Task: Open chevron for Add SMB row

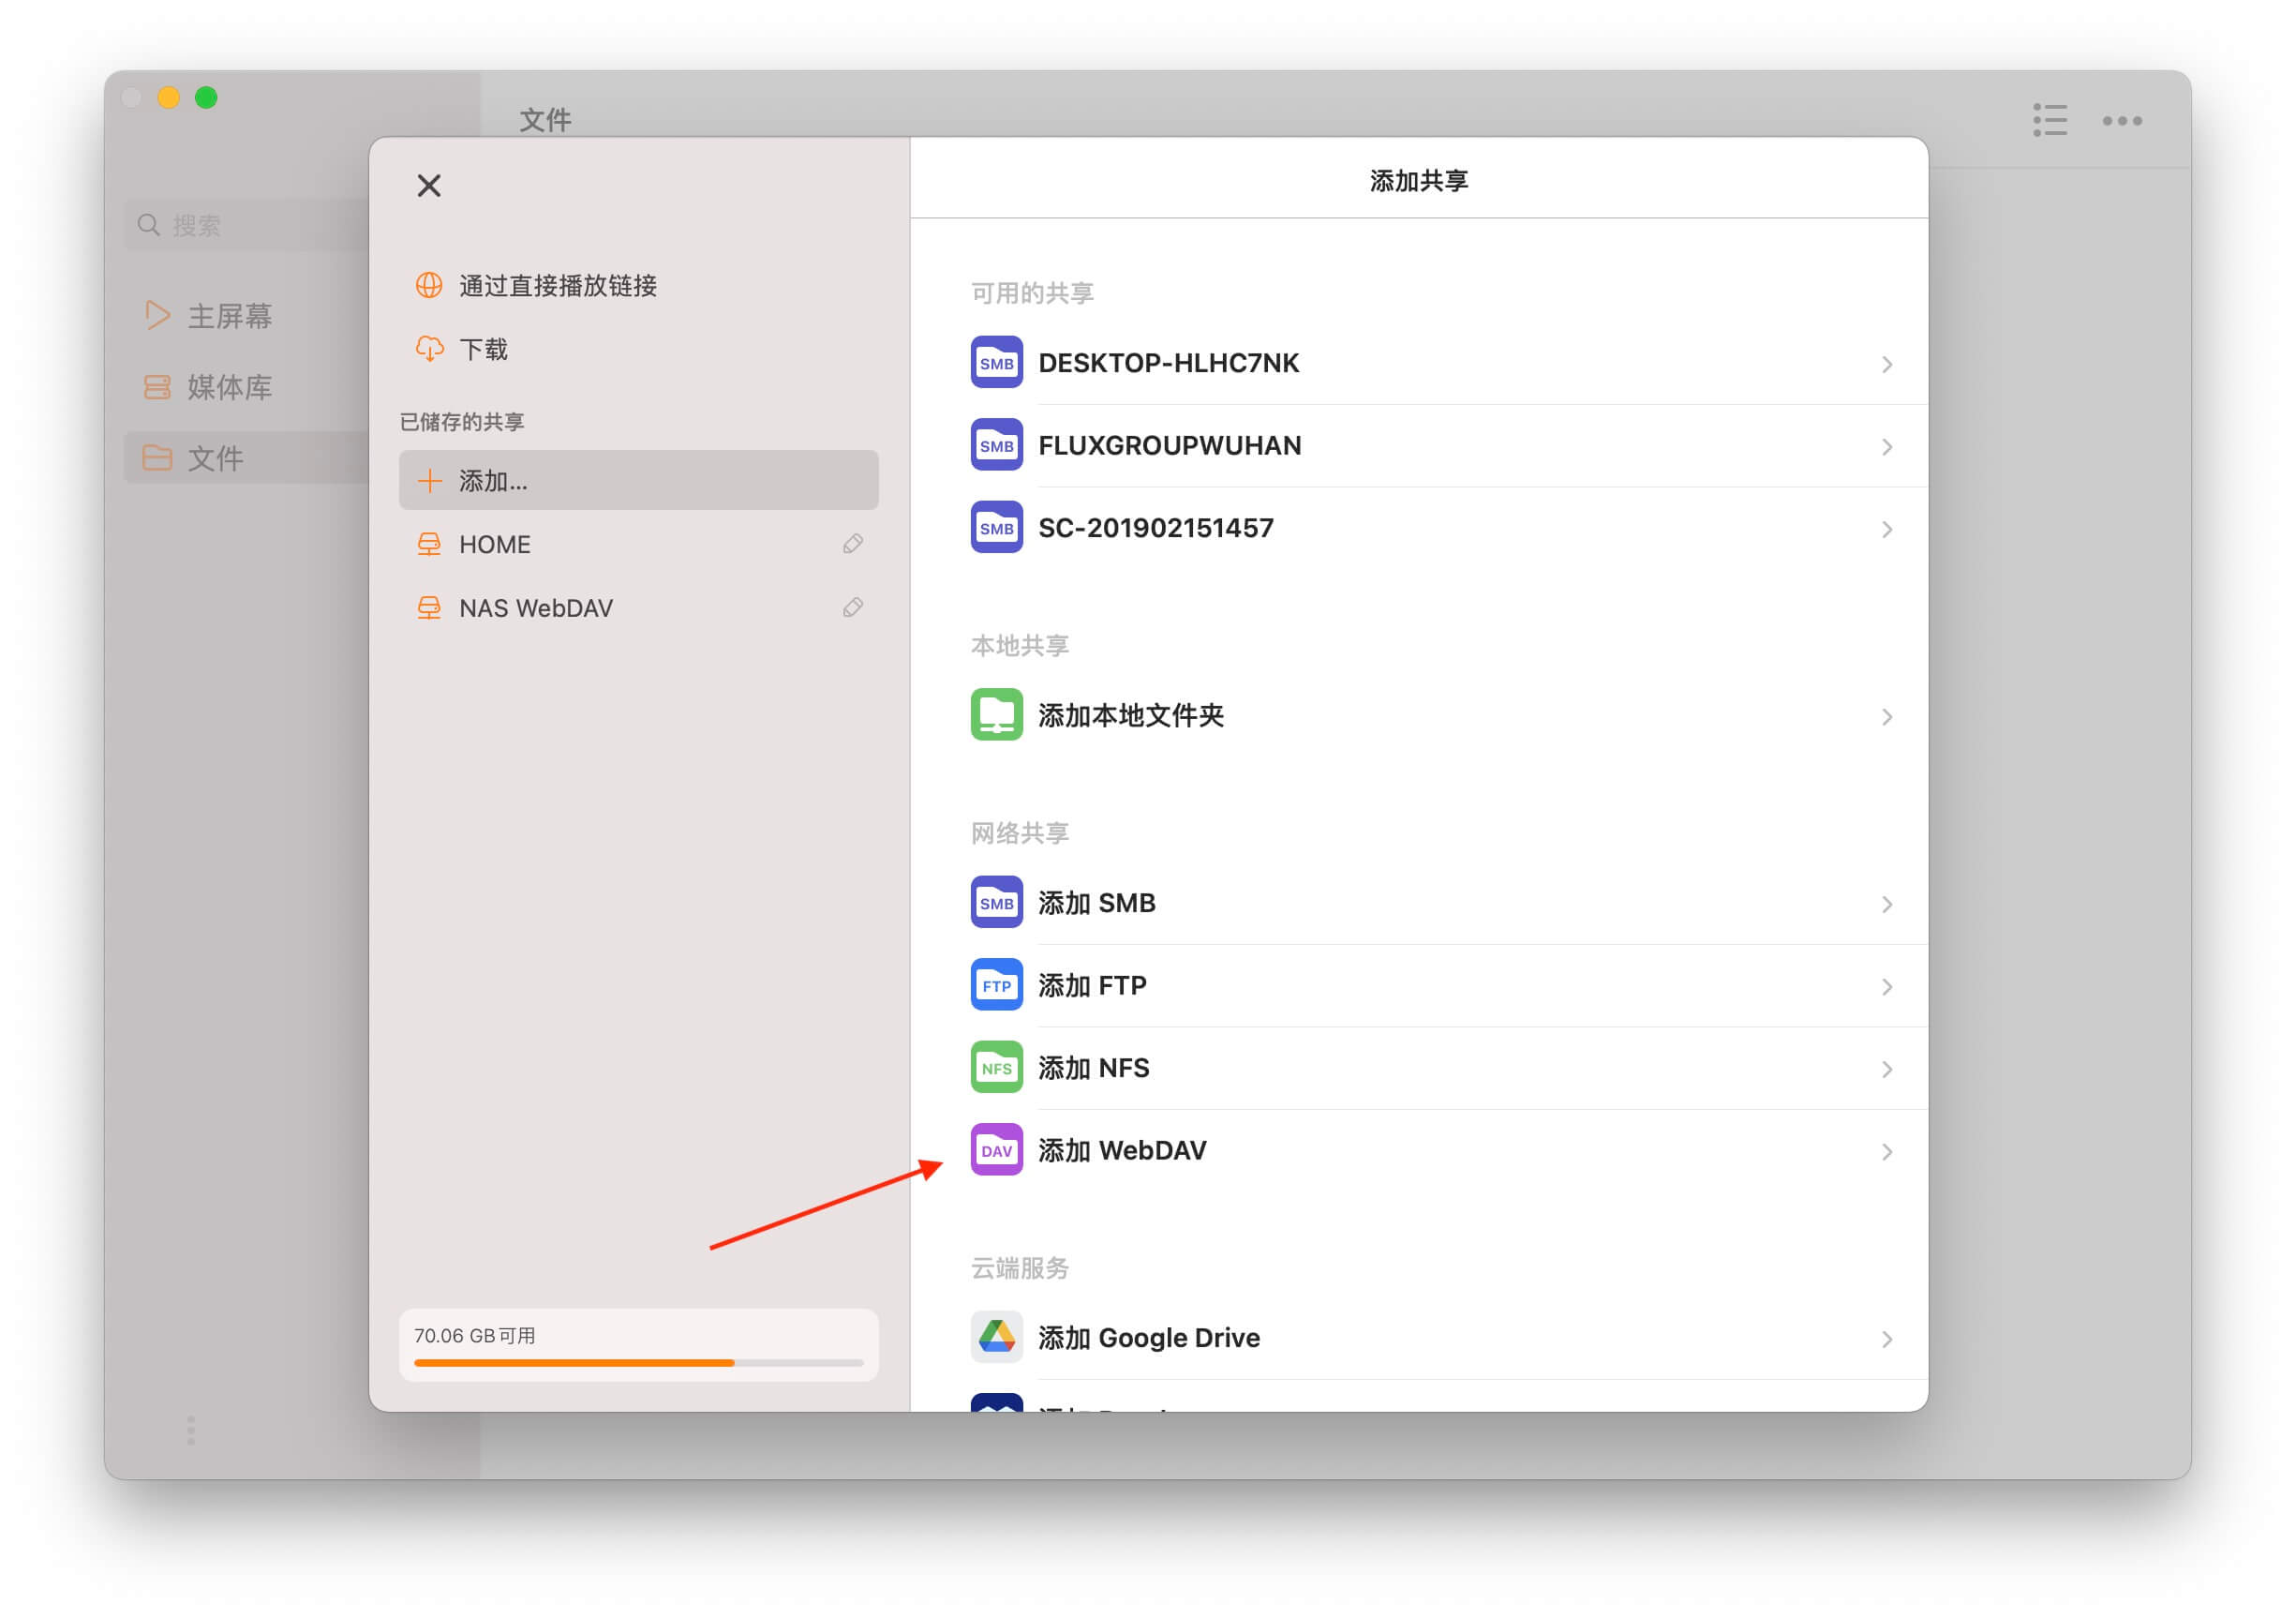Action: pyautogui.click(x=1886, y=904)
